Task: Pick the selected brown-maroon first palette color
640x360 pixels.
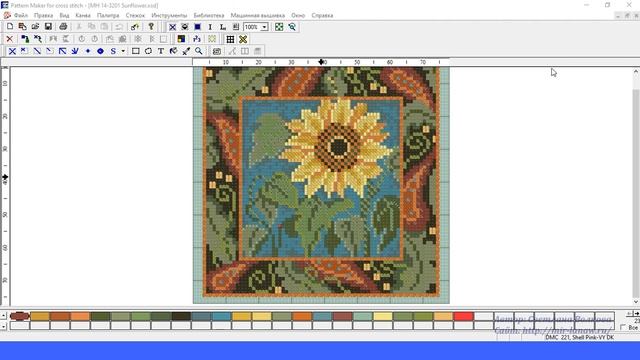Action: (19, 316)
